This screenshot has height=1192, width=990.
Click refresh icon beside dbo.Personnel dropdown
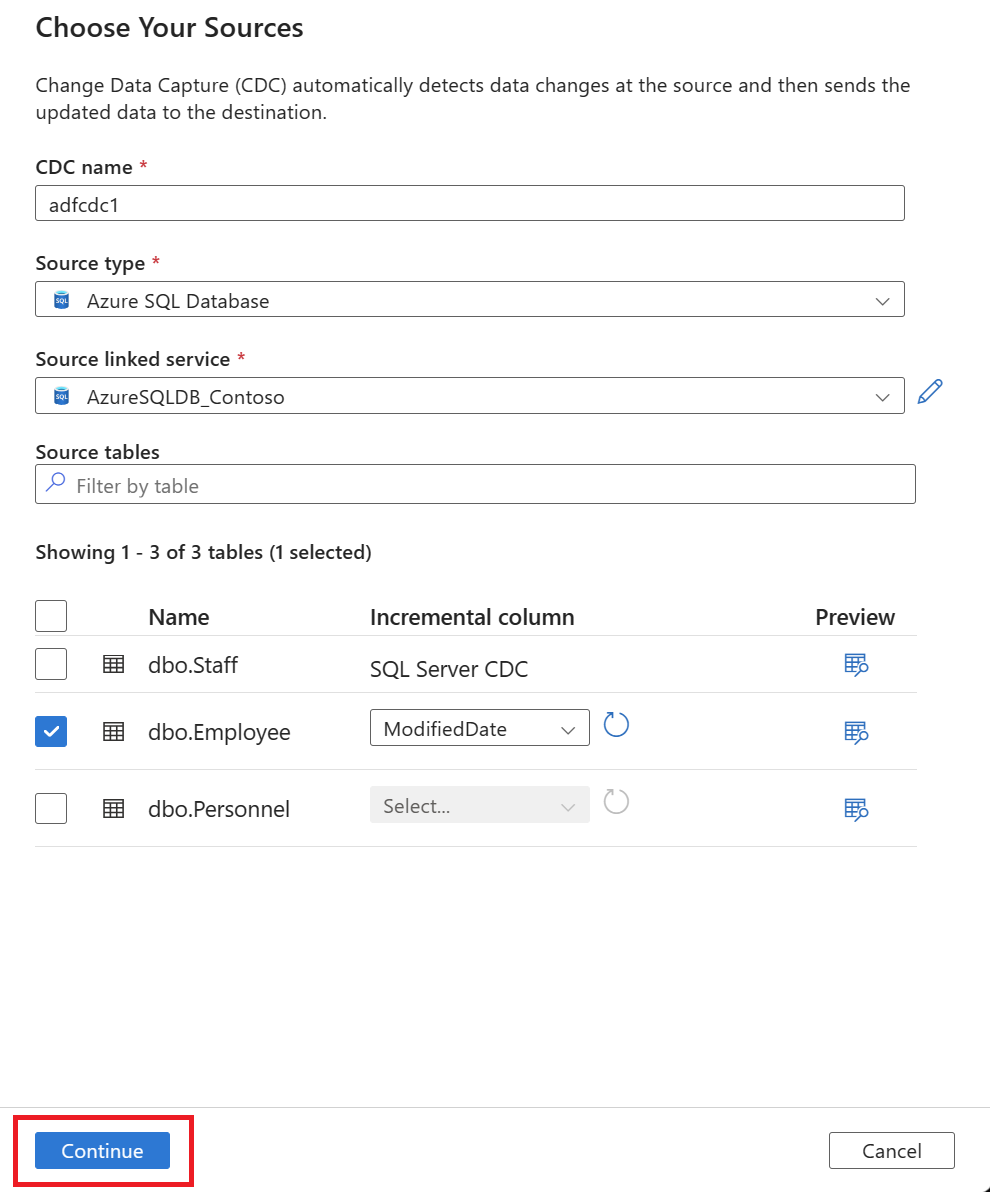click(616, 802)
